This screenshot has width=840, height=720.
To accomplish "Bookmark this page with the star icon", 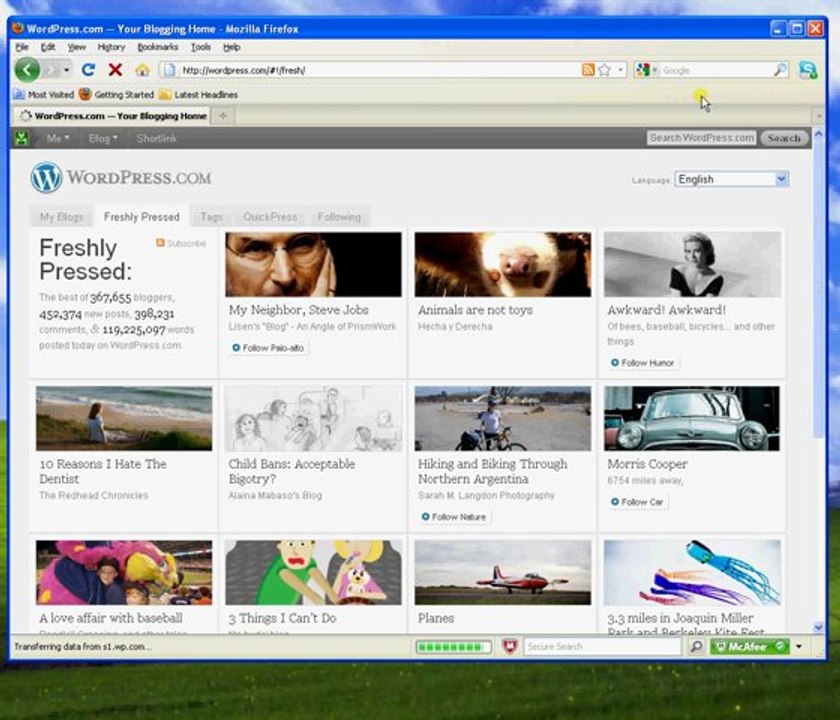I will [604, 70].
